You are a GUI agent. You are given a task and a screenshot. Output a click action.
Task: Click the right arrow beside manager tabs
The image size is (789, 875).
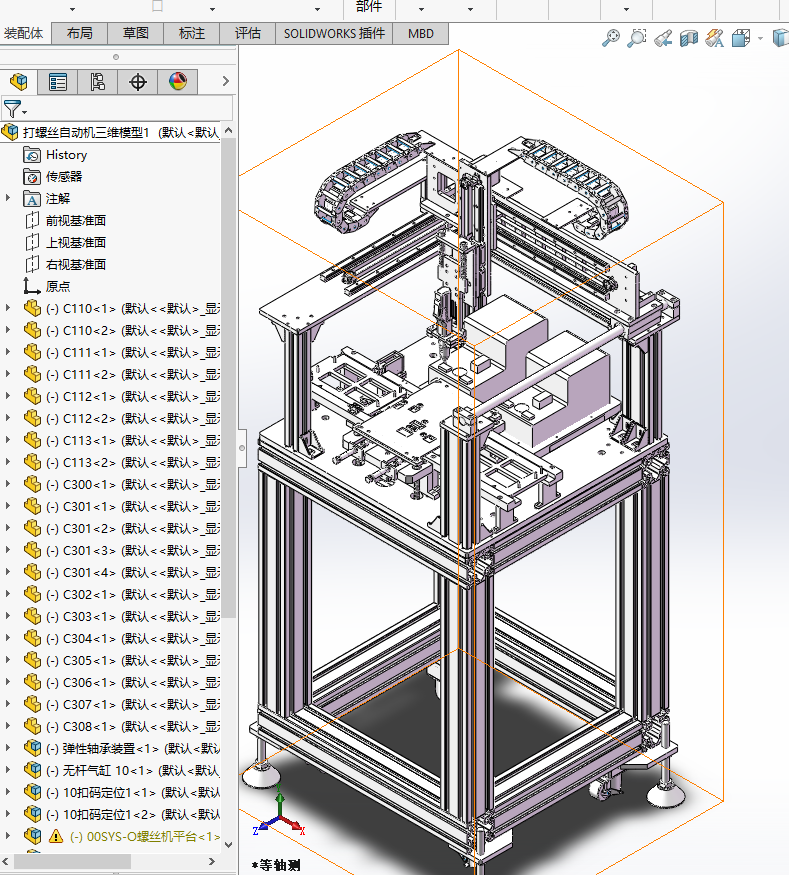tap(226, 82)
